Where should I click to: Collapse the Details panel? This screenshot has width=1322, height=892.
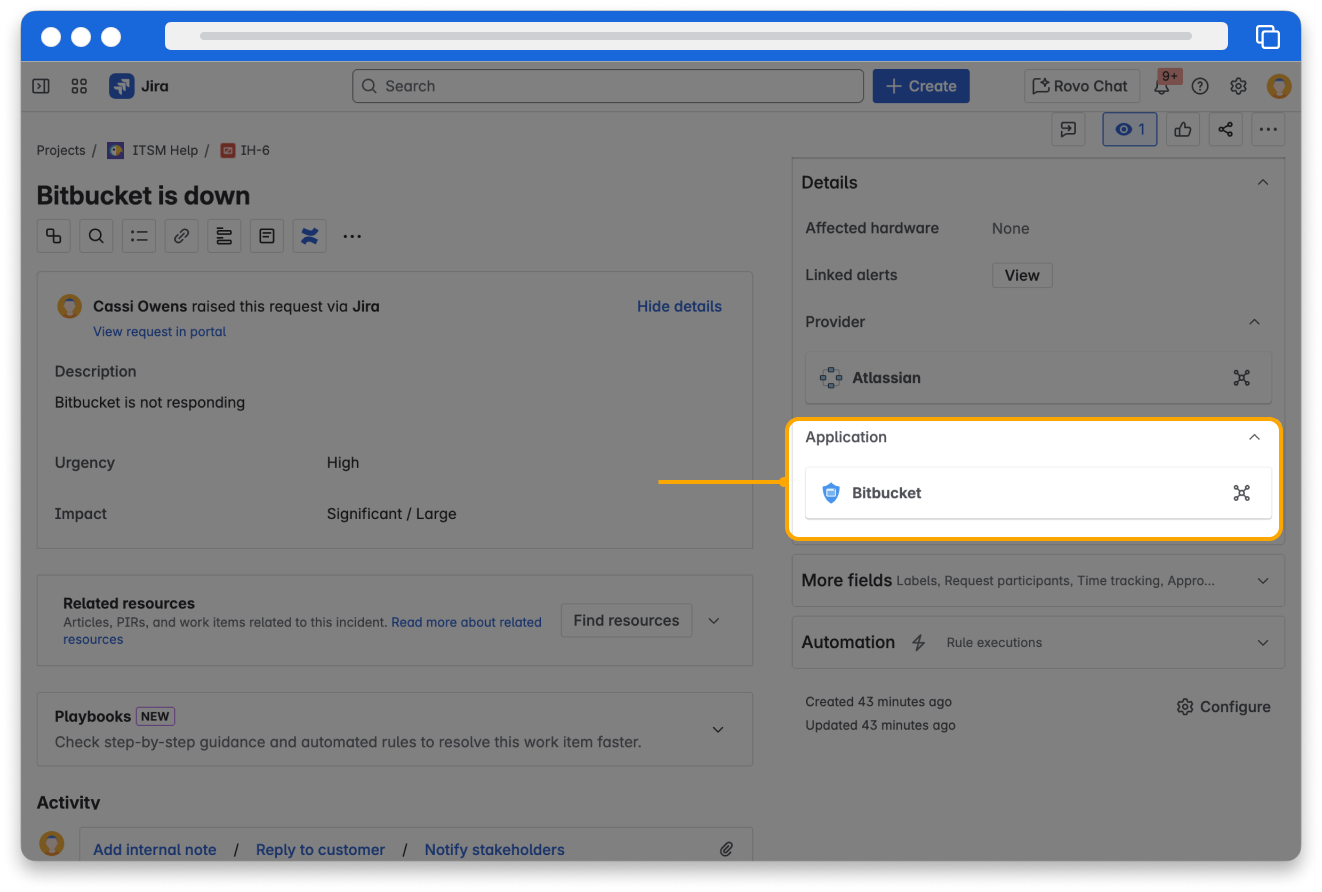point(1263,182)
